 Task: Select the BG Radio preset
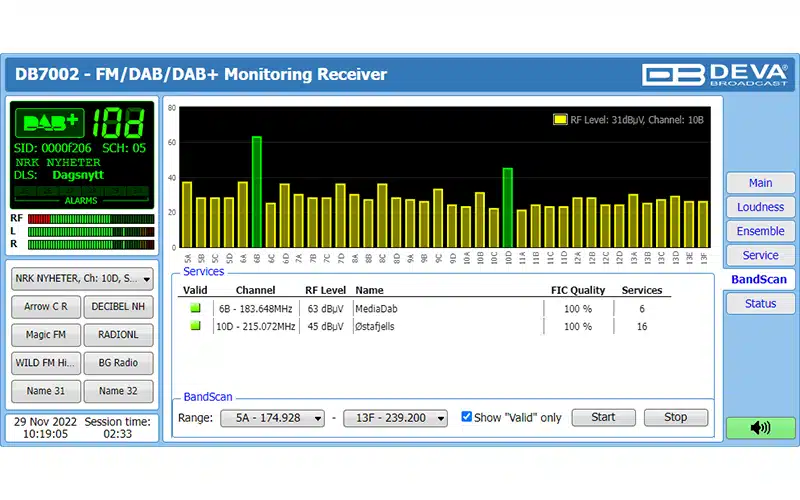(x=118, y=363)
